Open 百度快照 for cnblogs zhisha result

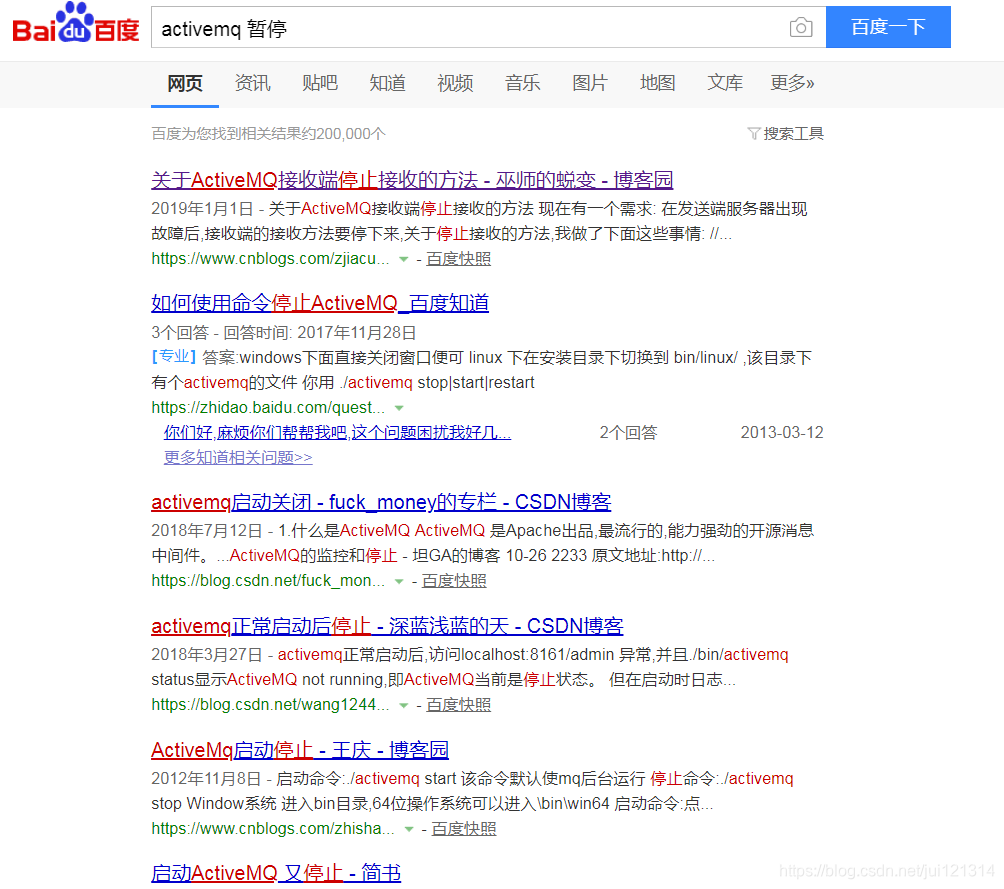pyautogui.click(x=464, y=829)
